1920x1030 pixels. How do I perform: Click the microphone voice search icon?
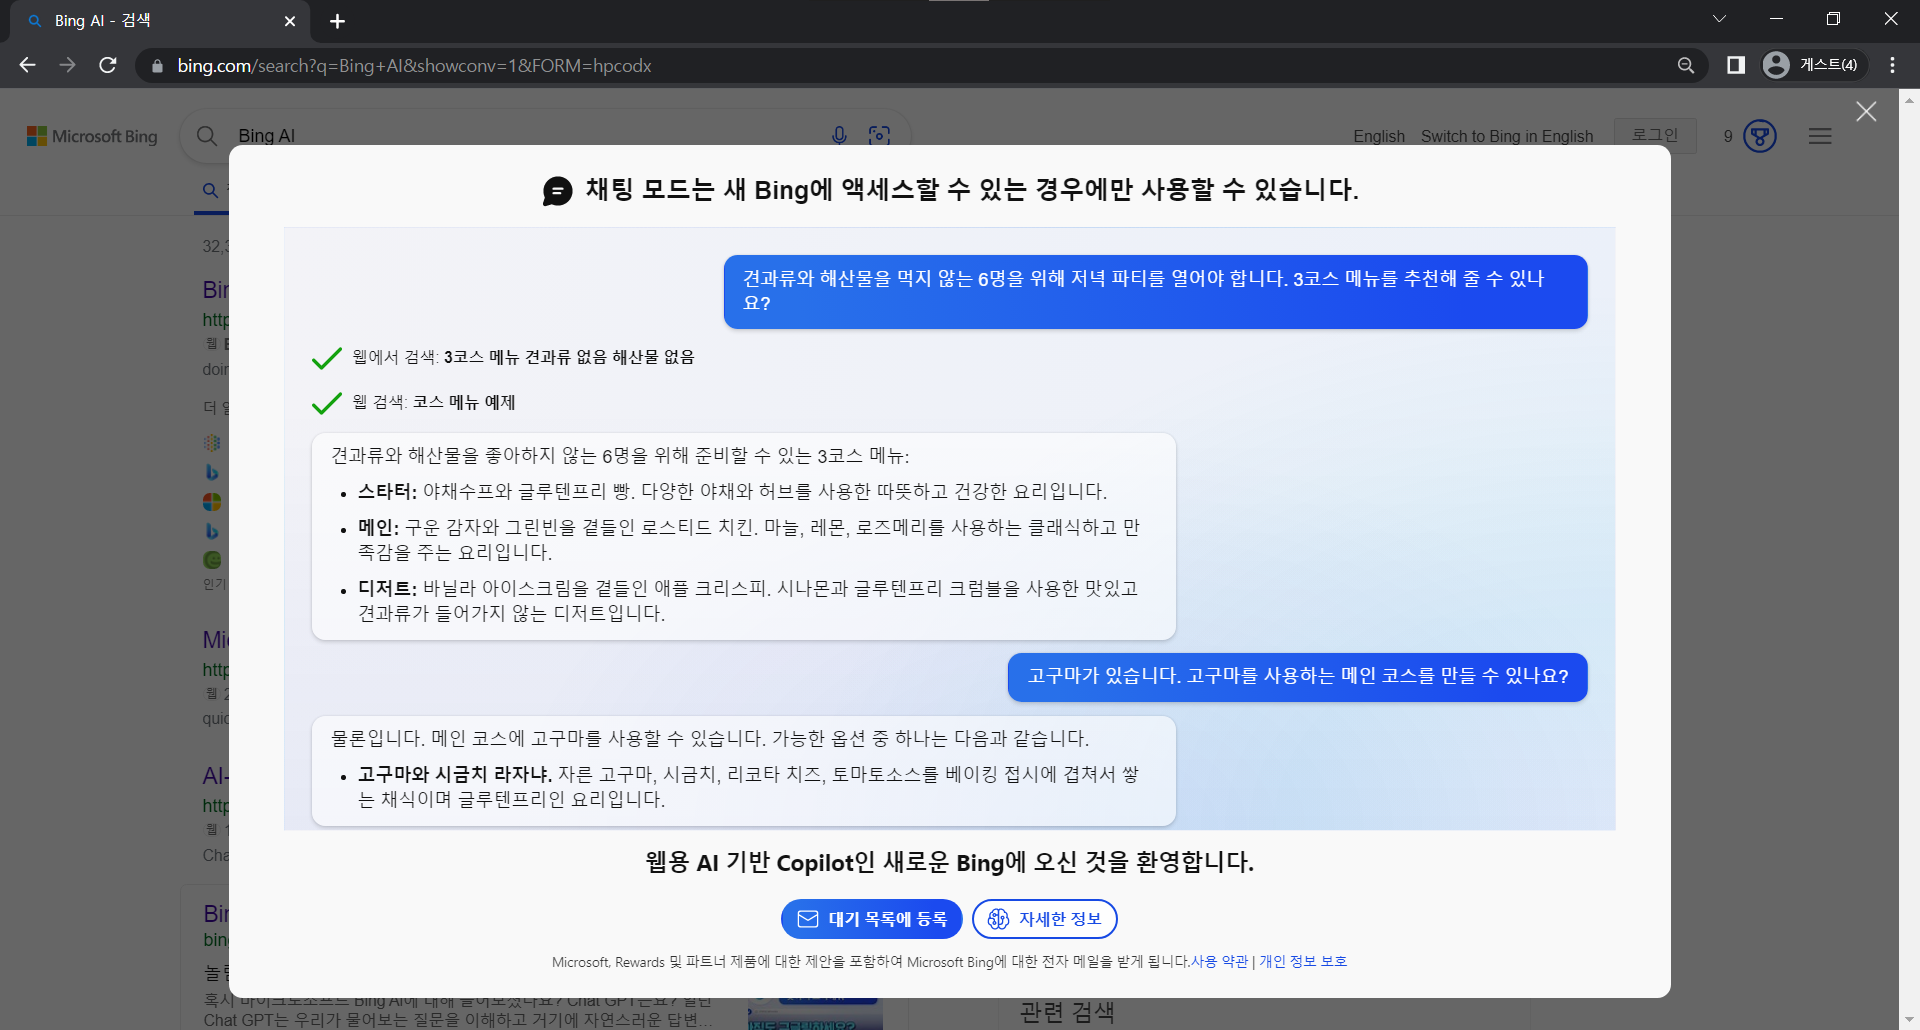pos(839,135)
